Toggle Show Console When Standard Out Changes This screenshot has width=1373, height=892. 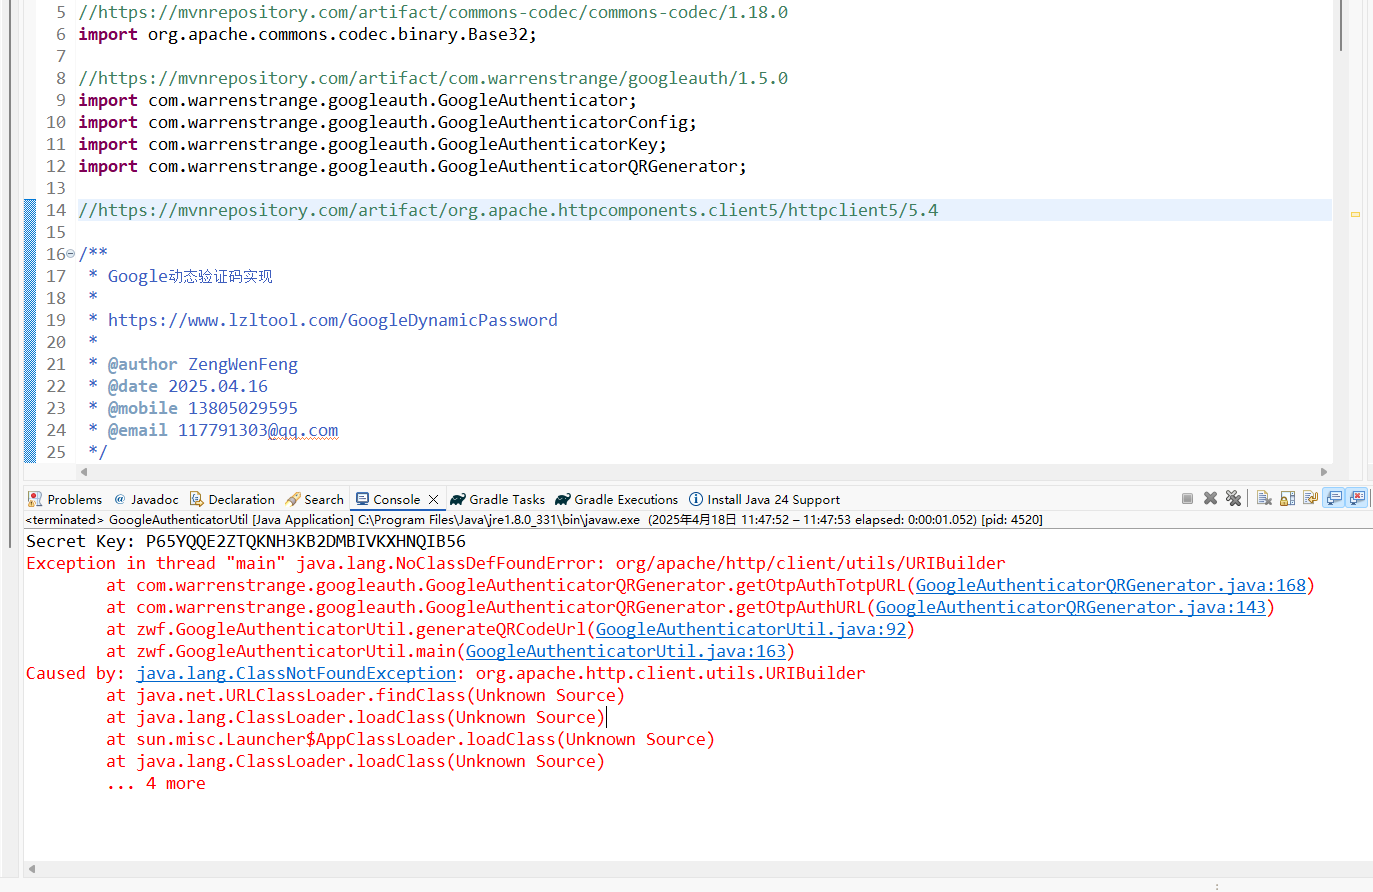(1334, 498)
